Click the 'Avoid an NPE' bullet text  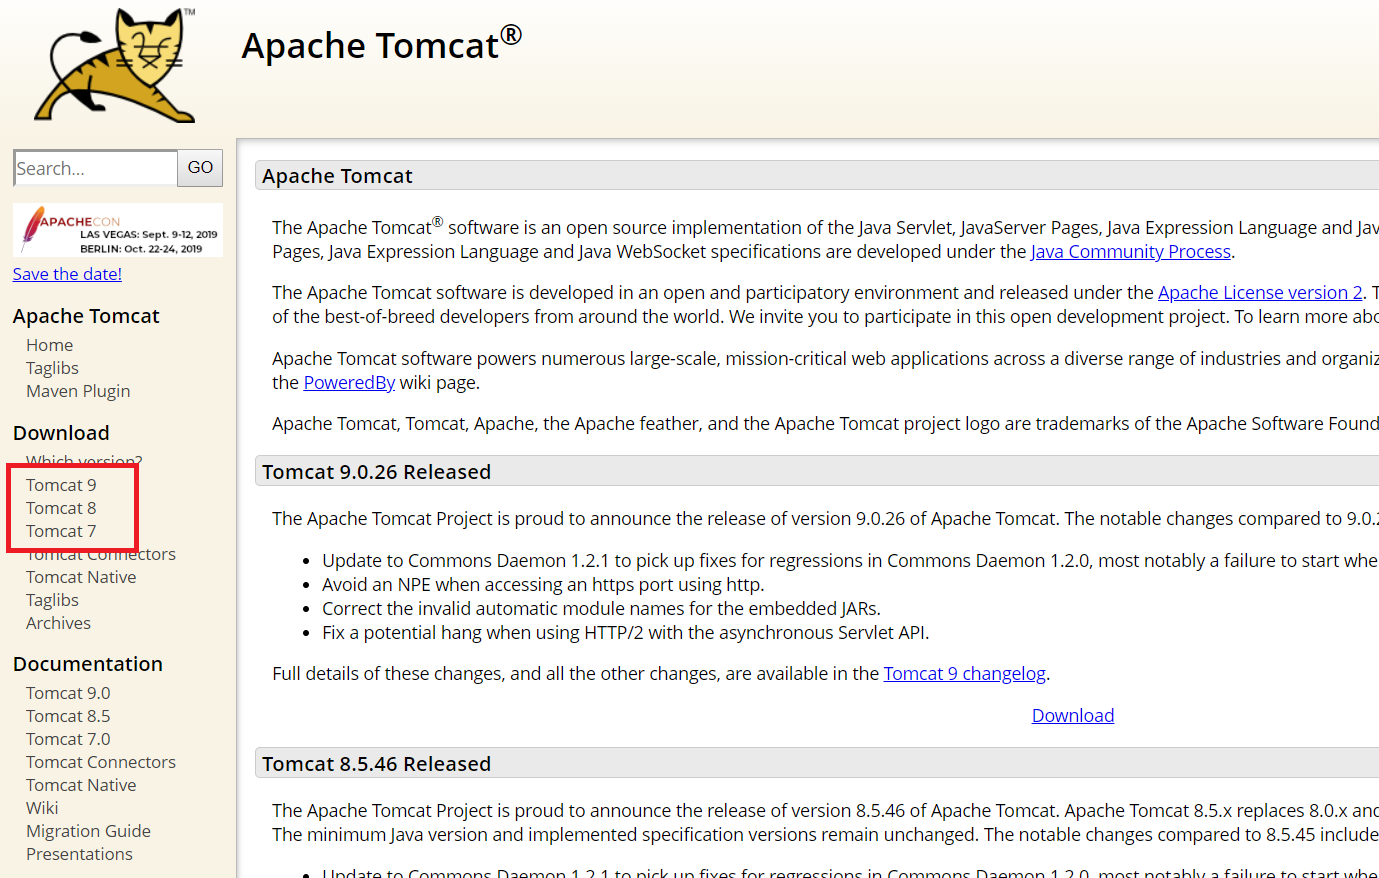pos(543,585)
